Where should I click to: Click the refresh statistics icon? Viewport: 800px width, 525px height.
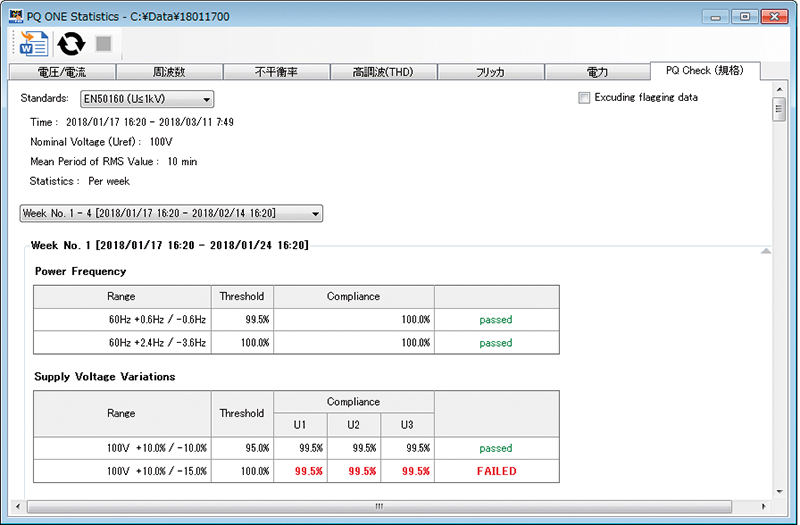(x=70, y=43)
